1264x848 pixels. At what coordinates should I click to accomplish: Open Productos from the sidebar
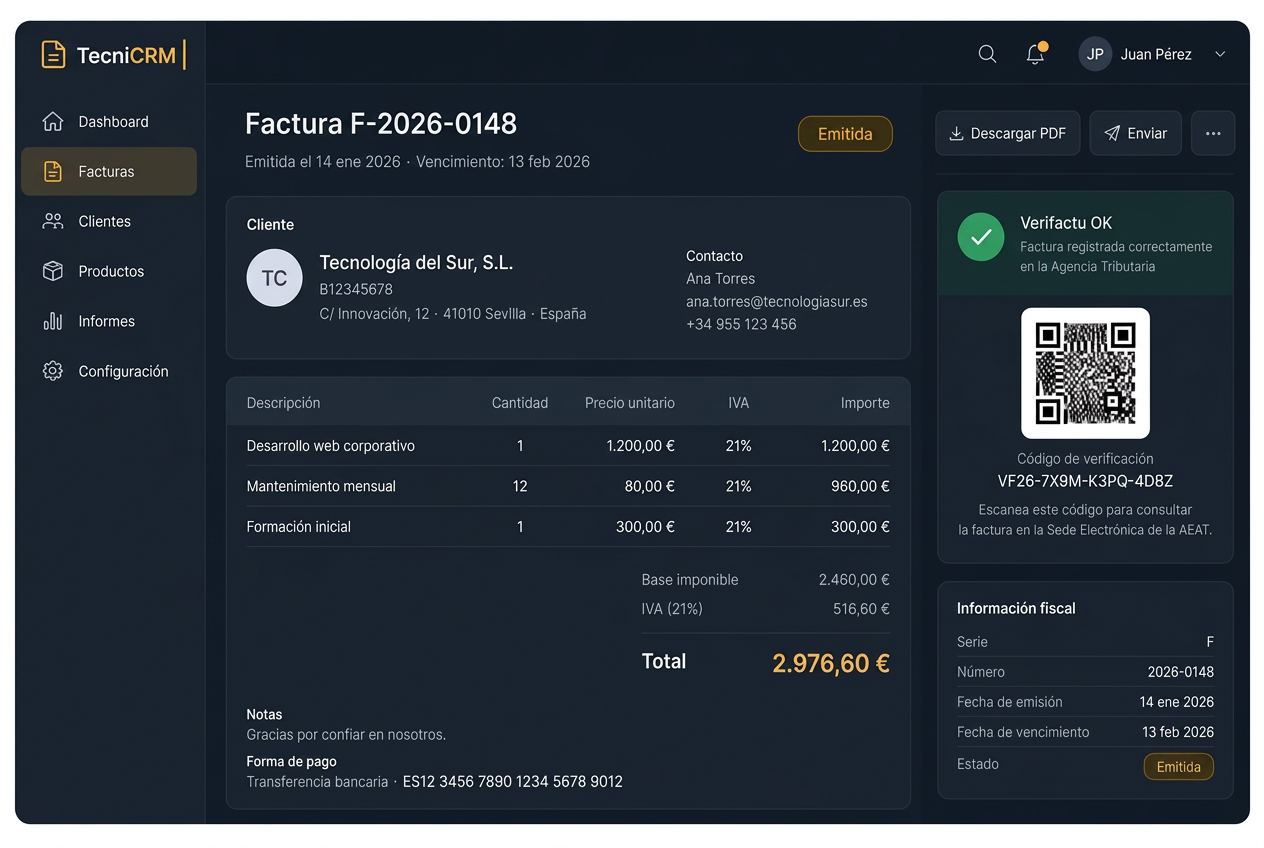(109, 272)
